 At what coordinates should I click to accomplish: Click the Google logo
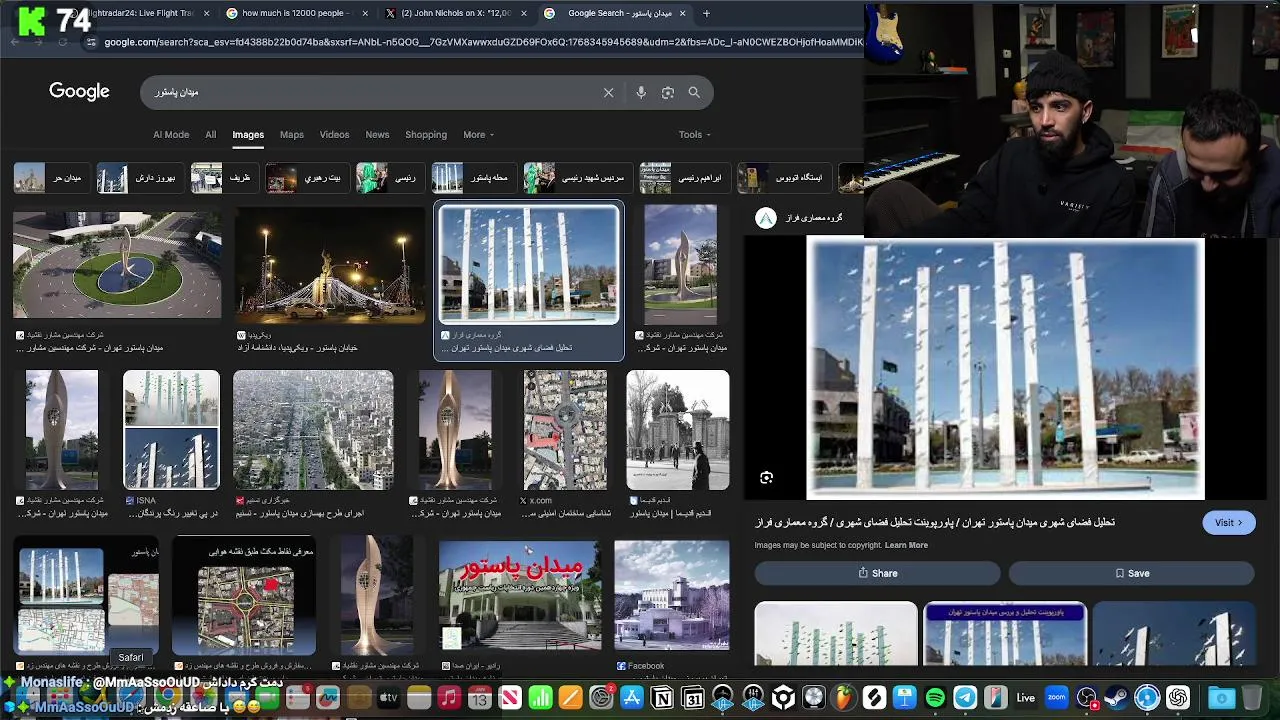(x=79, y=92)
